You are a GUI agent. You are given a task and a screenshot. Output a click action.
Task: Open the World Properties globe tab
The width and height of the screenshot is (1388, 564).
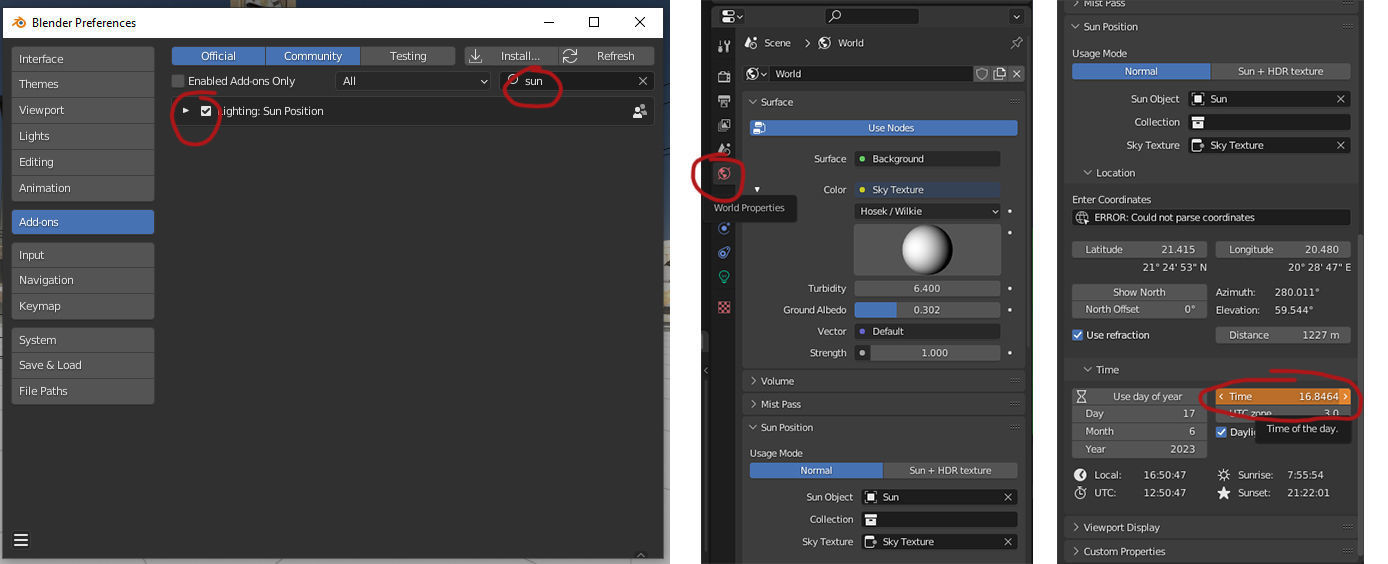click(724, 173)
